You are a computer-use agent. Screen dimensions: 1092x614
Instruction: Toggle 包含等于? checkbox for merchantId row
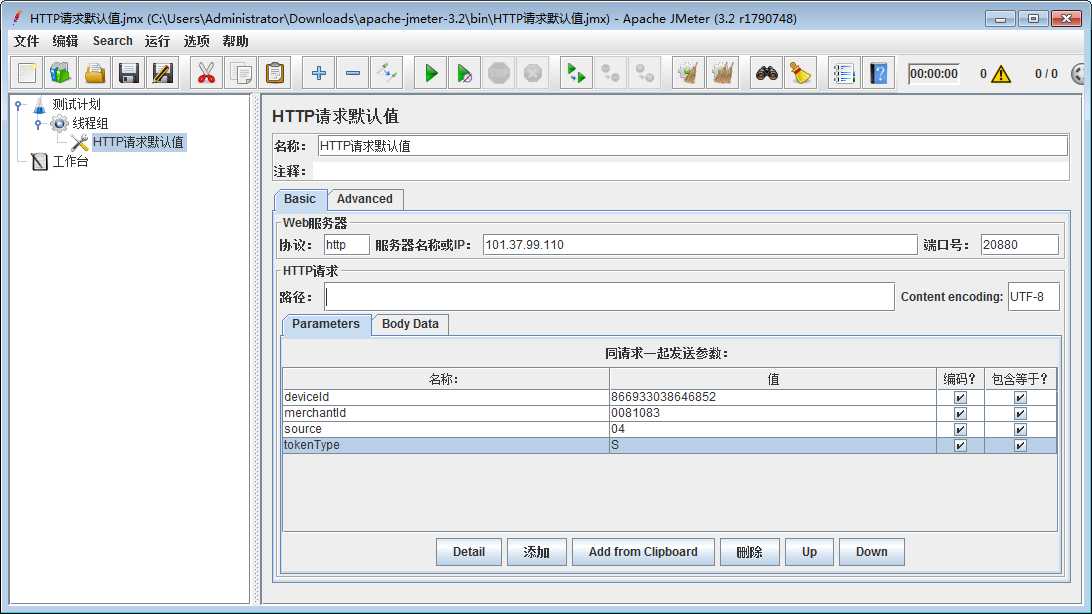click(1020, 414)
